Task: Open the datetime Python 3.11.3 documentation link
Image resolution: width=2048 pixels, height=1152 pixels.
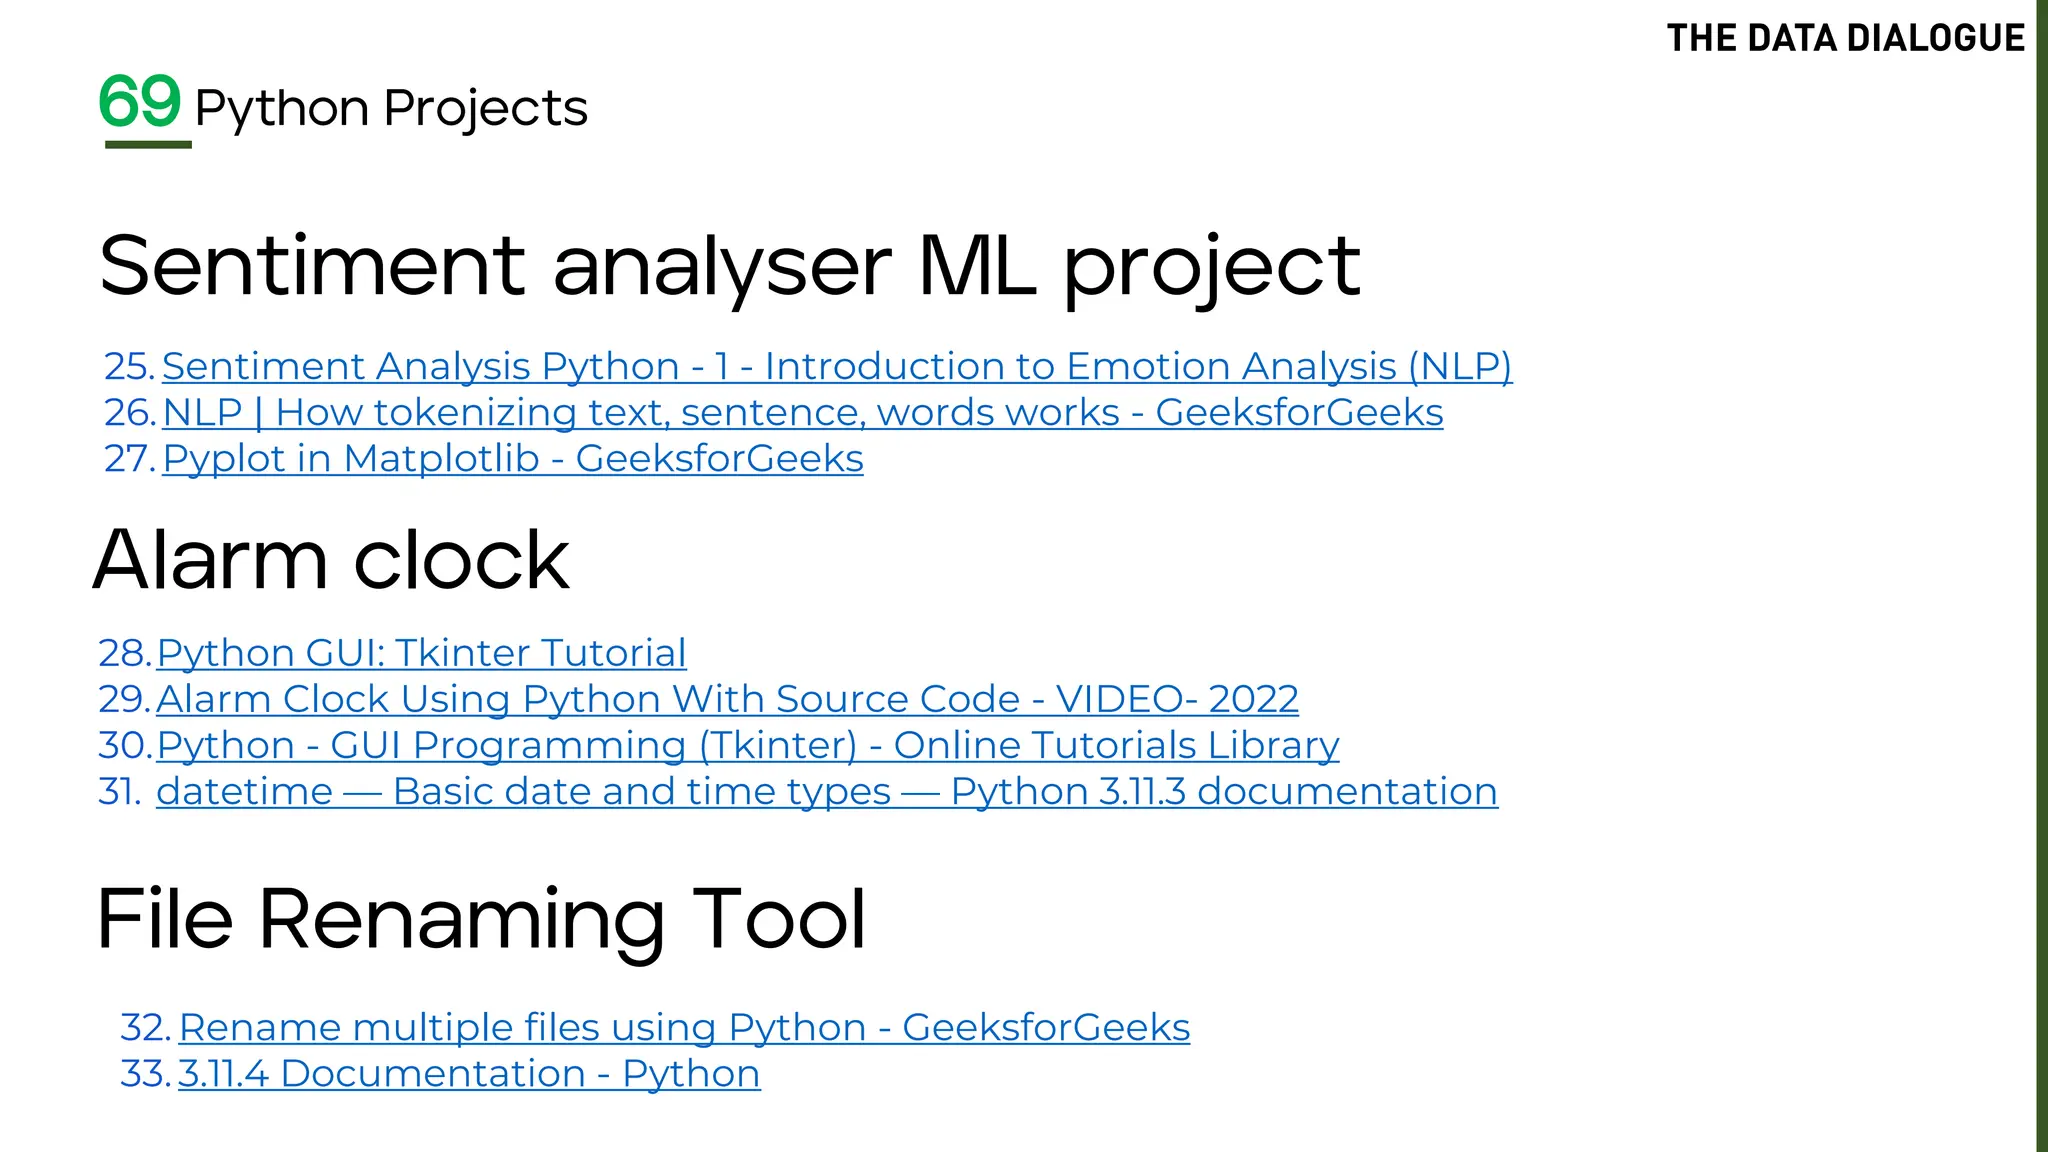Action: point(826,792)
